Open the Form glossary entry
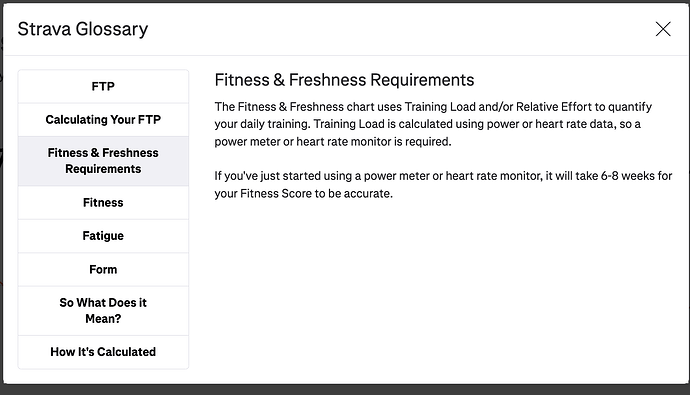This screenshot has width=690, height=395. pos(103,270)
